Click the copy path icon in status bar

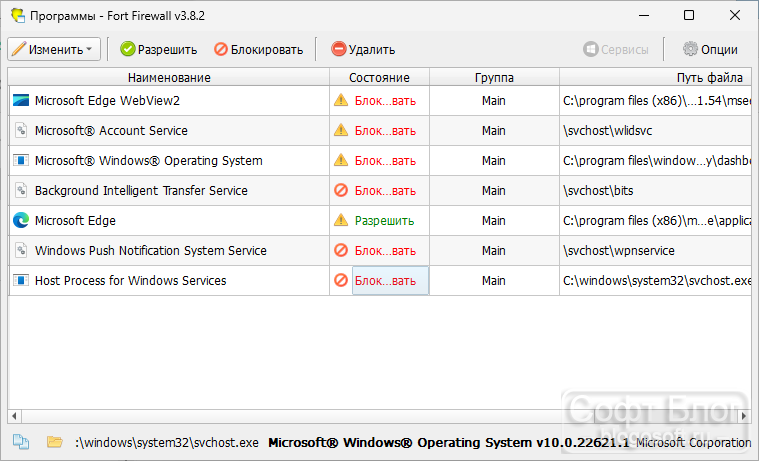[x=21, y=442]
